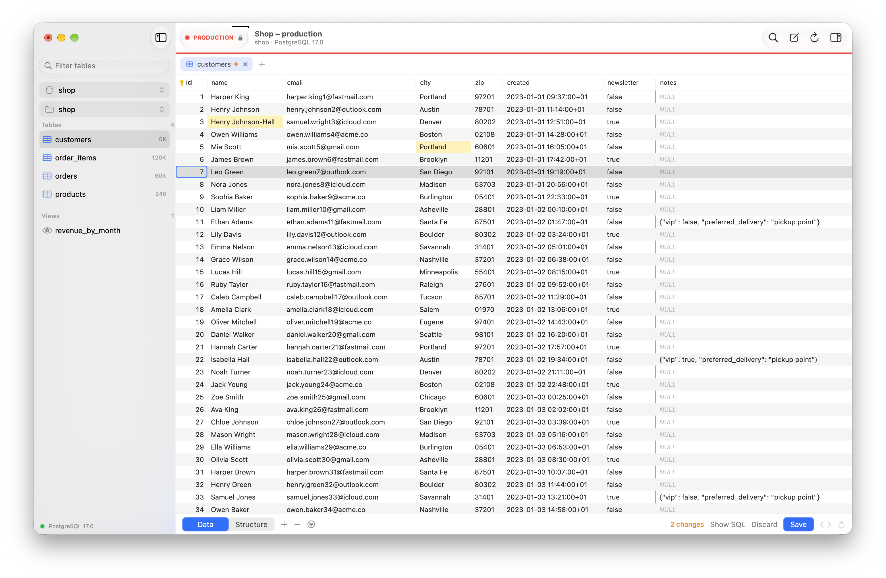886x578 pixels.
Task: Discard the pending changes
Action: point(764,524)
